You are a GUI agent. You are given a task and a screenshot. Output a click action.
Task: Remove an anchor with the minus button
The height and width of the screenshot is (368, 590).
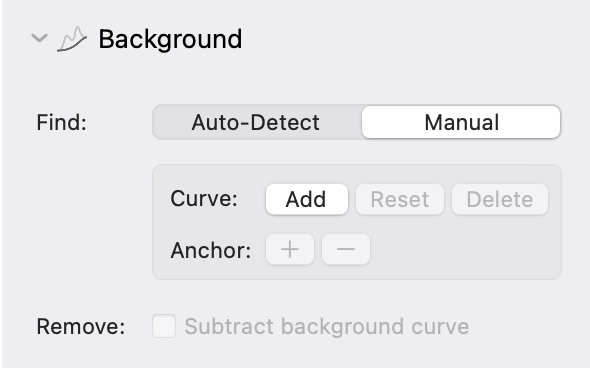tap(346, 249)
